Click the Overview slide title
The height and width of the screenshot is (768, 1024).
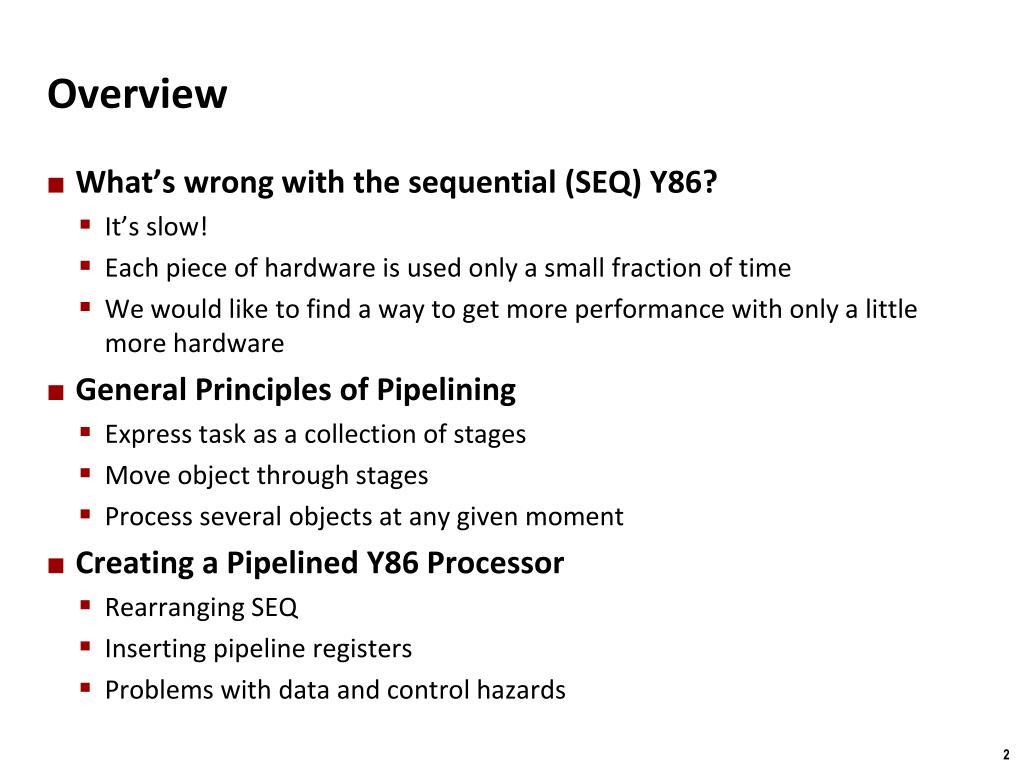(x=137, y=94)
